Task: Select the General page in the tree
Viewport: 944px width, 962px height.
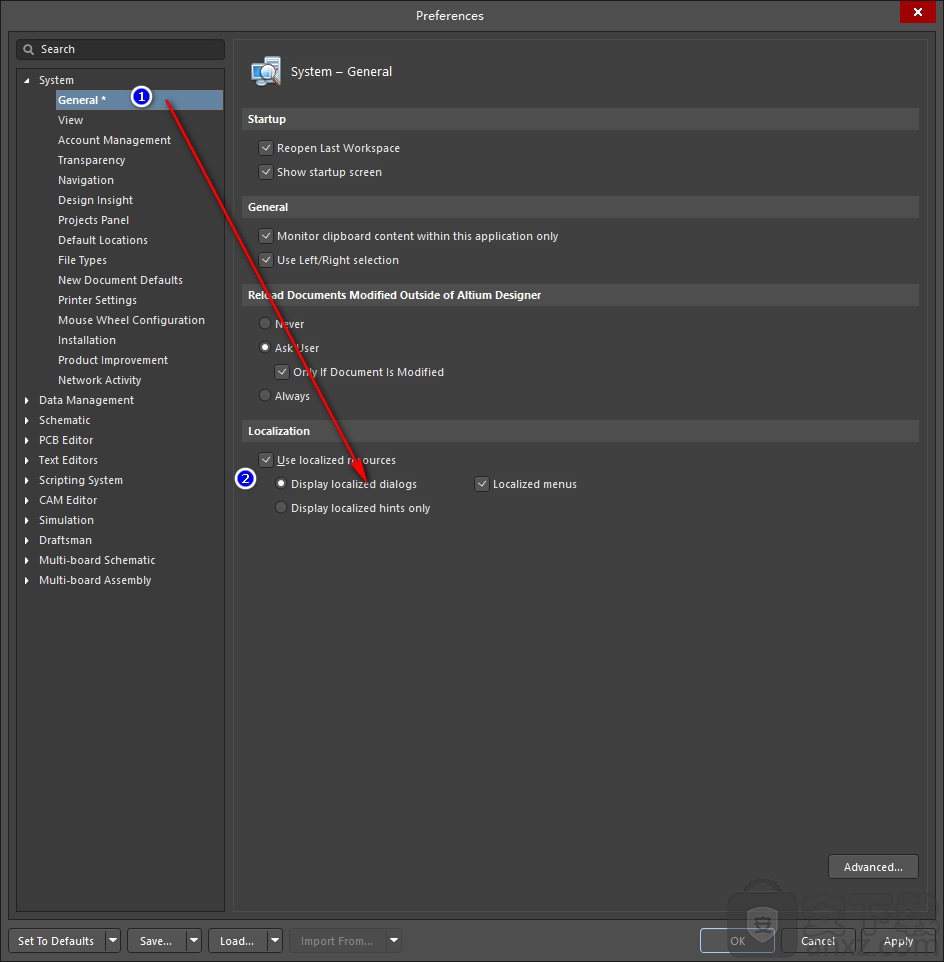Action: pyautogui.click(x=139, y=100)
